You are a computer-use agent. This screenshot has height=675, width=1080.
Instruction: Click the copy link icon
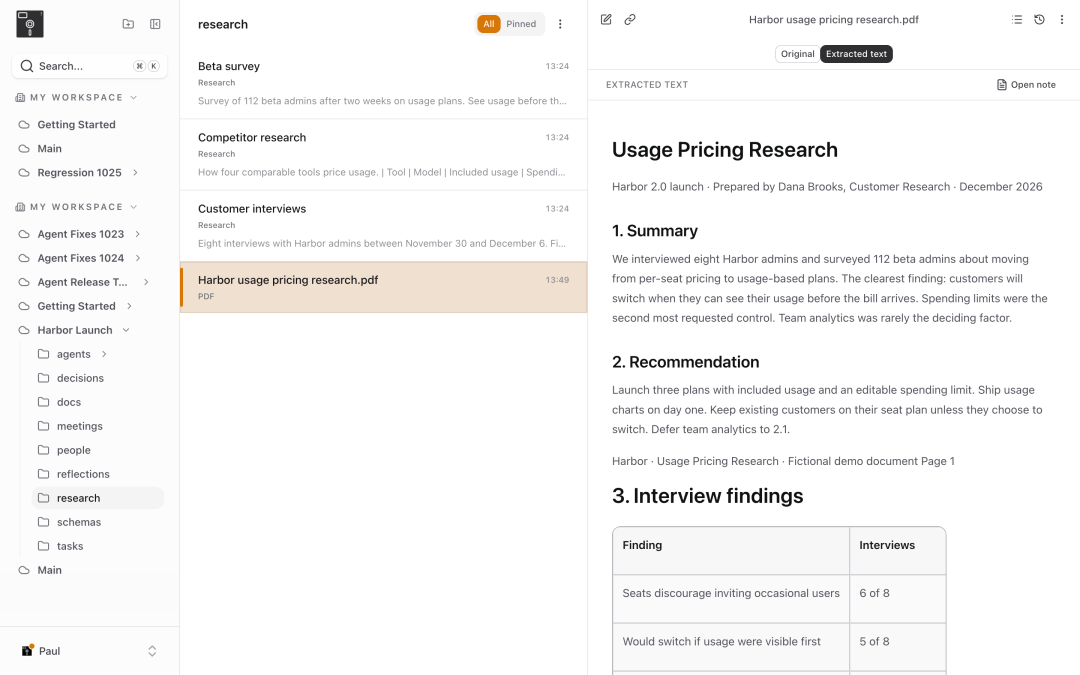(630, 19)
